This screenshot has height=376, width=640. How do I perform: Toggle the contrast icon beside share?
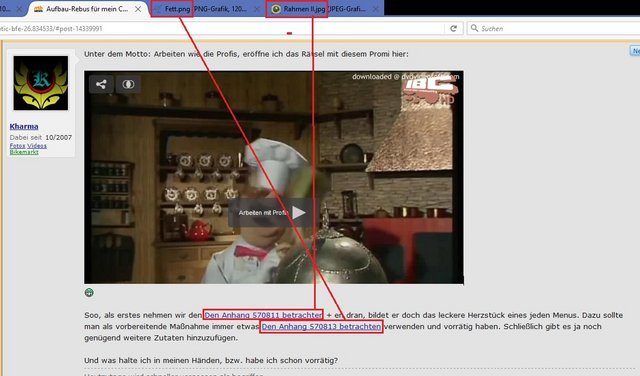coord(128,84)
